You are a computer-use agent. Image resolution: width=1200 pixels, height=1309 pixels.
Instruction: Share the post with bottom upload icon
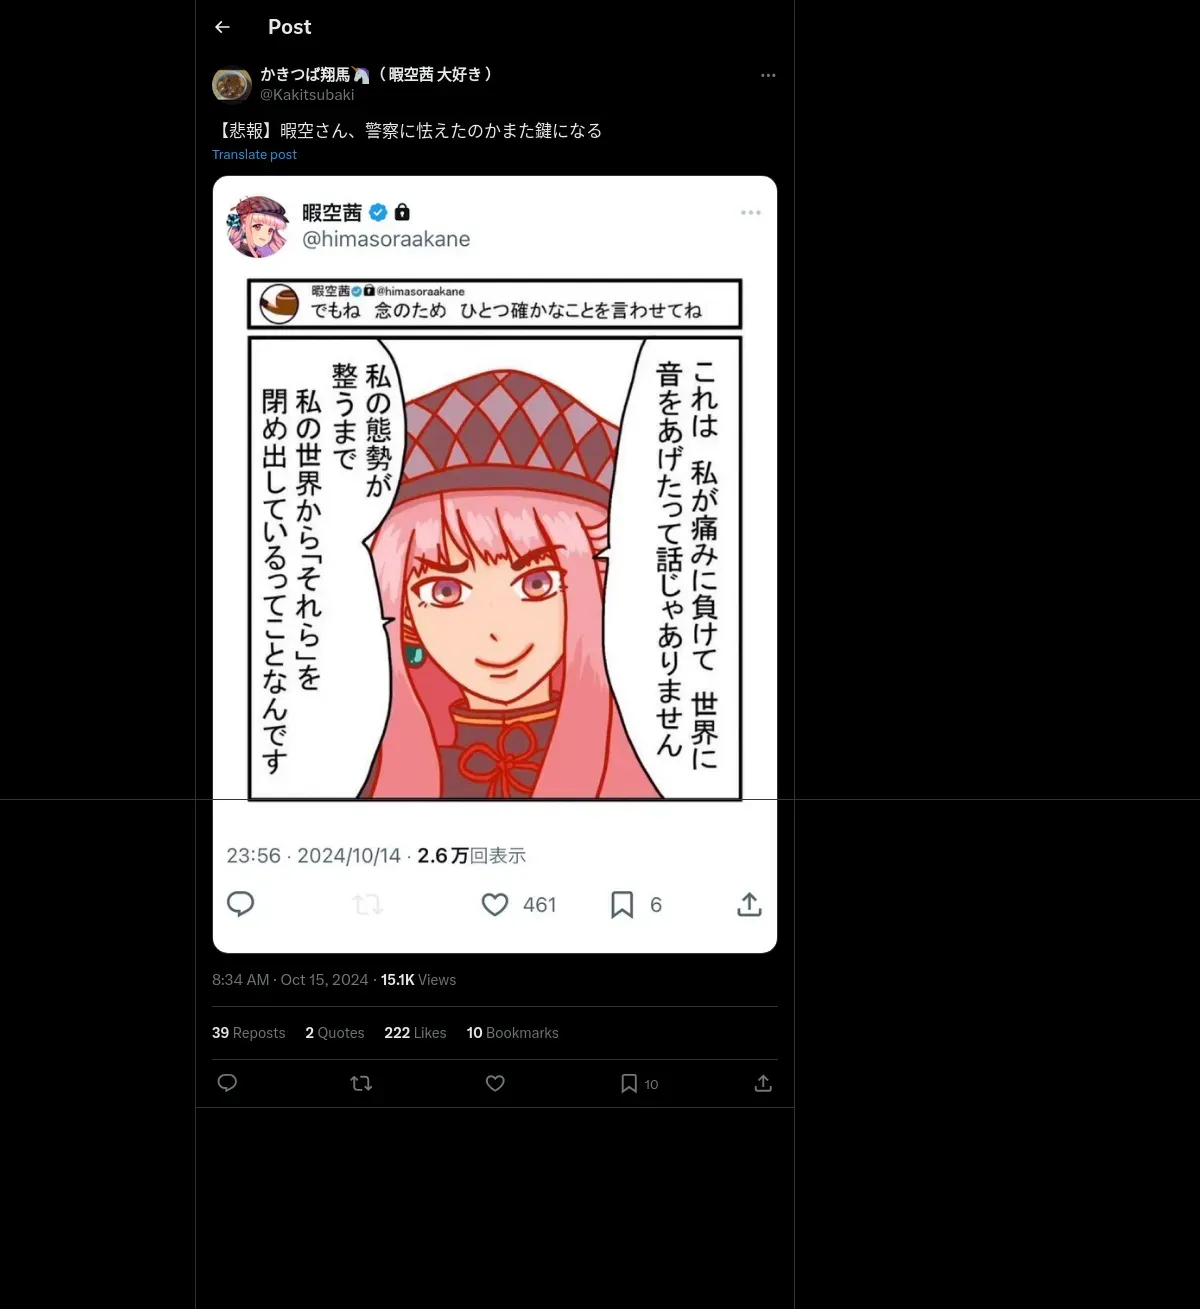point(763,1083)
